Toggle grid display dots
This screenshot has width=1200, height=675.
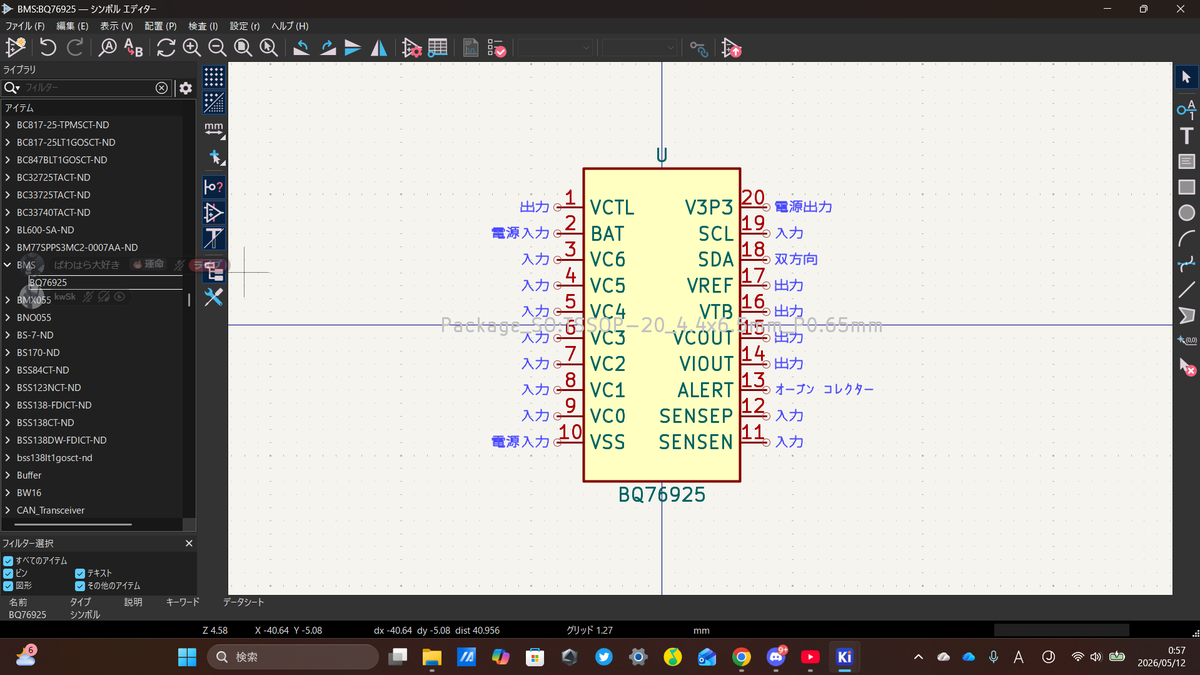coord(213,78)
